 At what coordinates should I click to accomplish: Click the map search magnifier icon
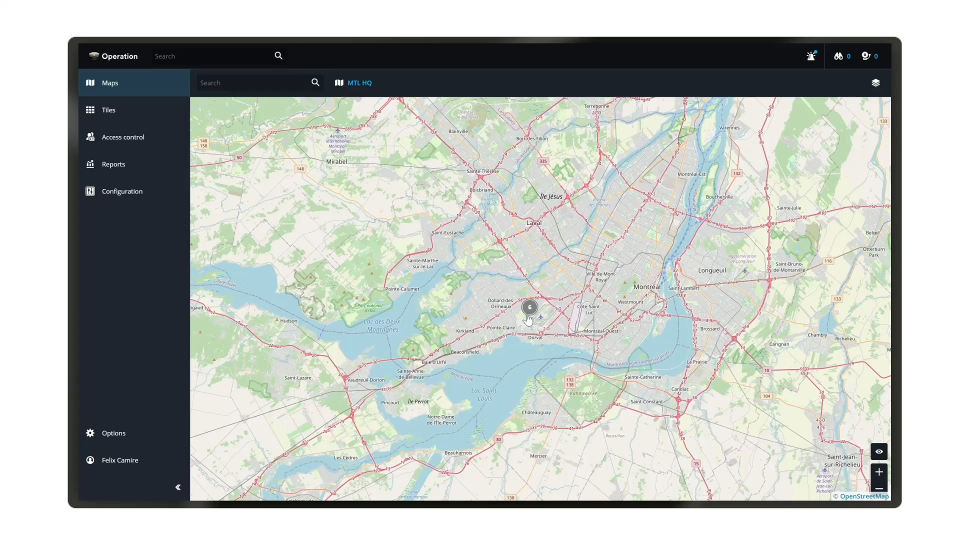point(315,83)
